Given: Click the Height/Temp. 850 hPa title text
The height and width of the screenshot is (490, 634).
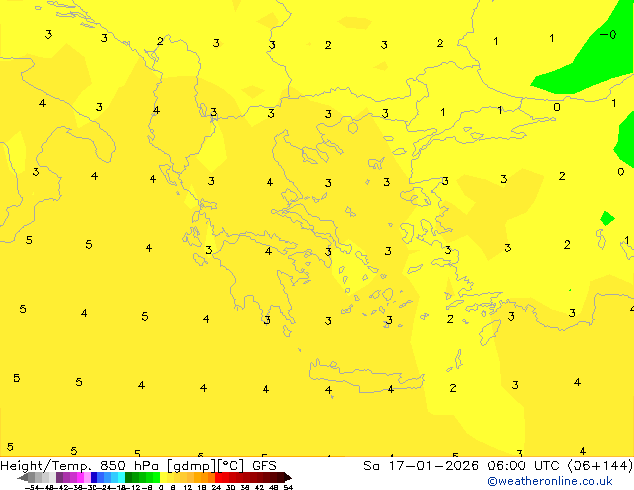Looking at the screenshot, I should click(79, 465).
